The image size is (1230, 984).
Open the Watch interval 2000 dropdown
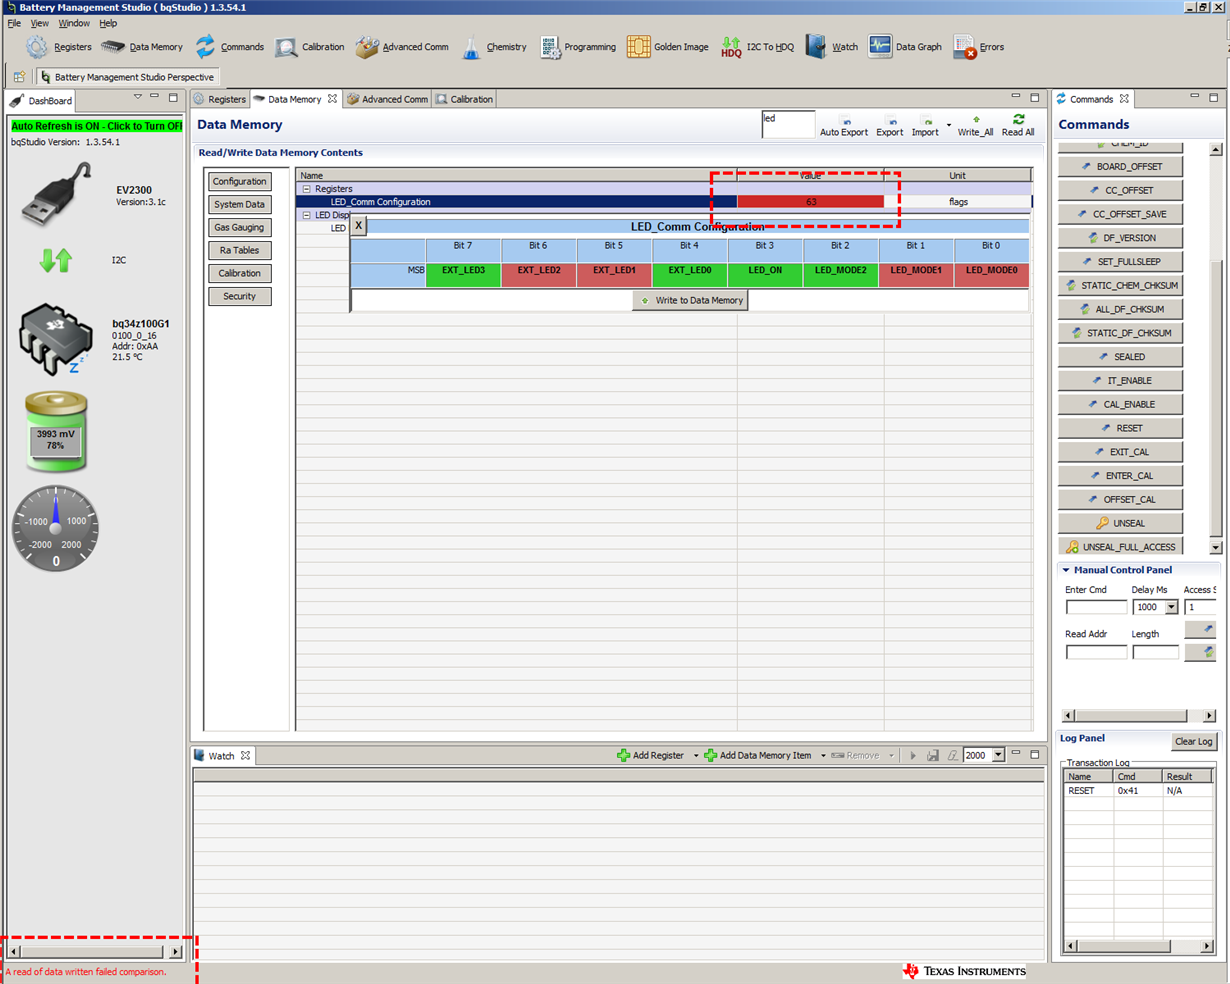tap(997, 756)
